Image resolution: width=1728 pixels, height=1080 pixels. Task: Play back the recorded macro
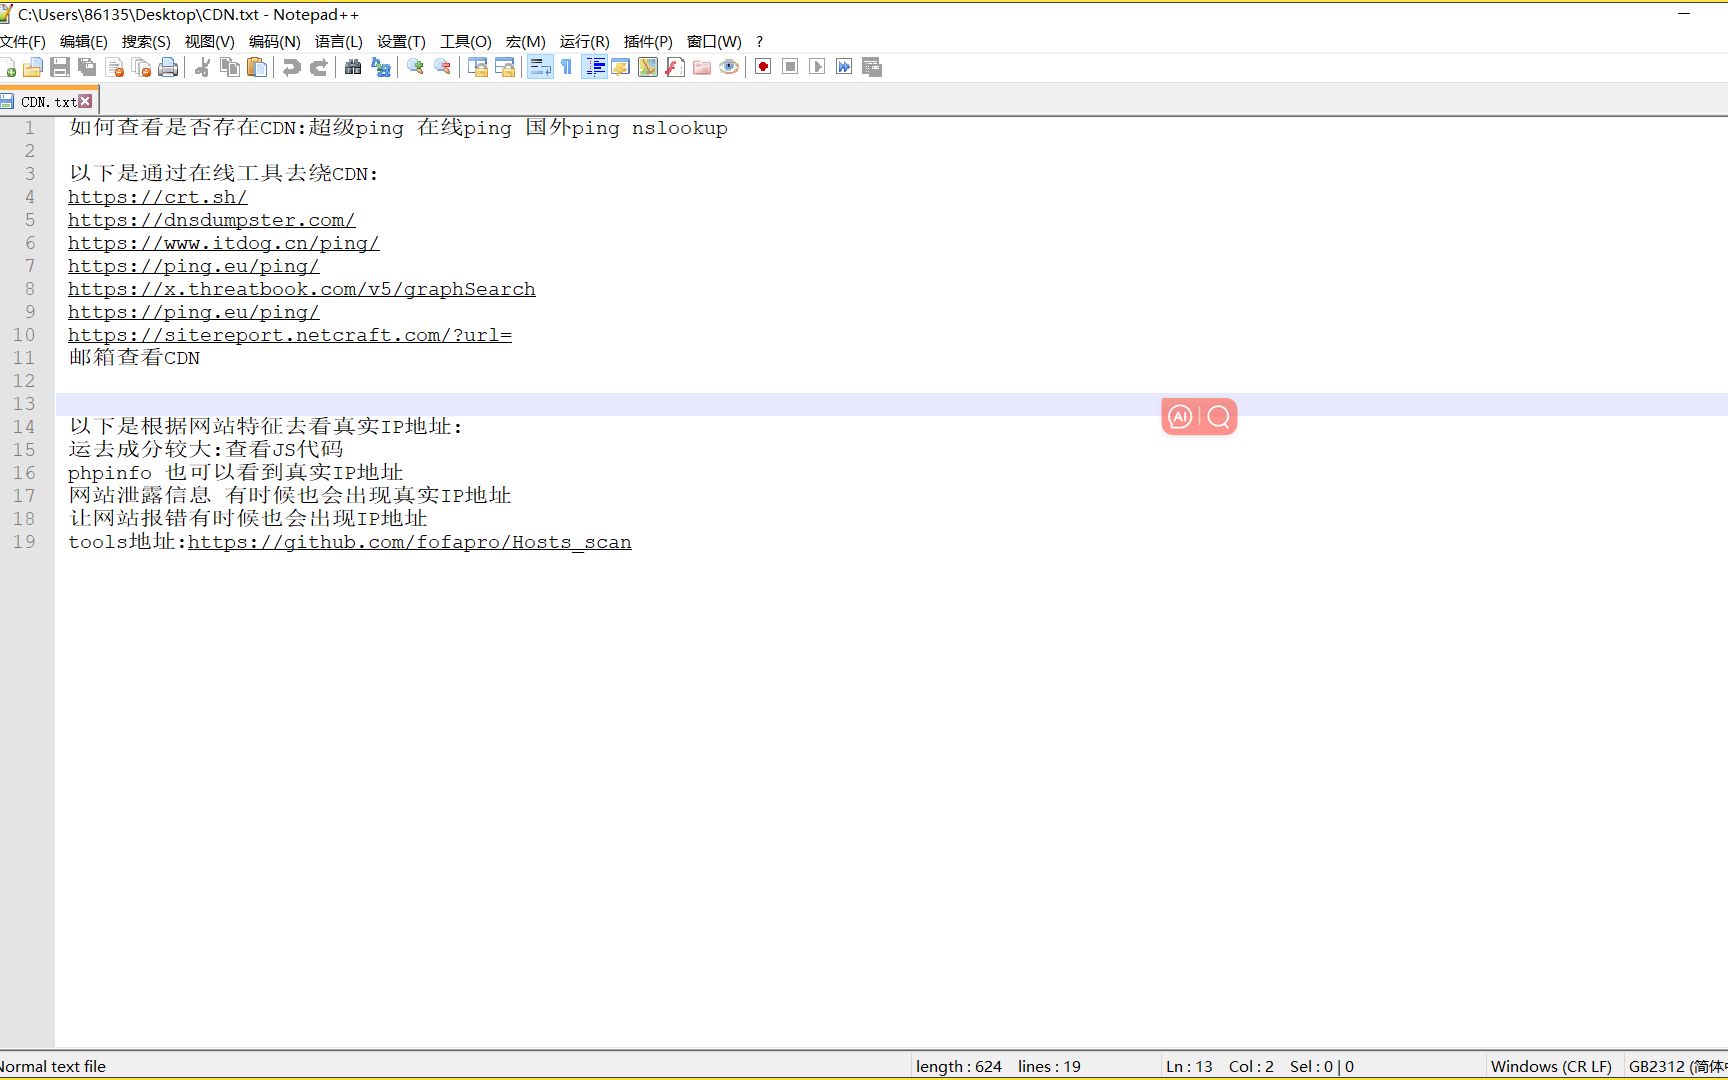pyautogui.click(x=817, y=67)
